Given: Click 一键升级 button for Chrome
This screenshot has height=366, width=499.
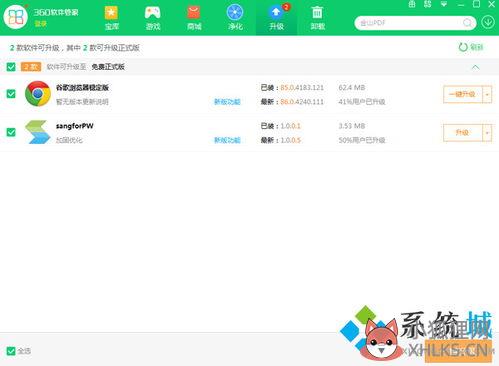Looking at the screenshot, I should [463, 95].
